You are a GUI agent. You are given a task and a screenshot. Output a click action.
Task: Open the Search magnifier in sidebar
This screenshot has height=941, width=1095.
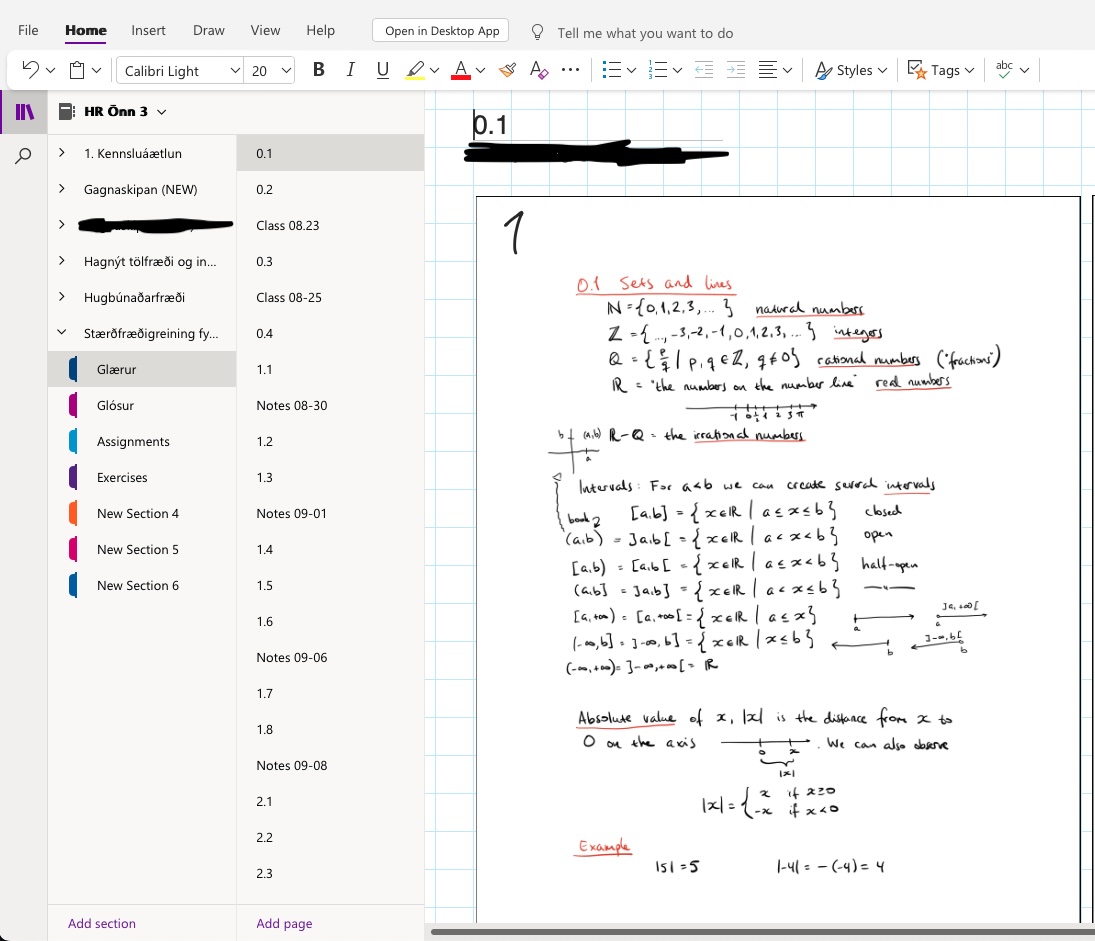click(24, 155)
